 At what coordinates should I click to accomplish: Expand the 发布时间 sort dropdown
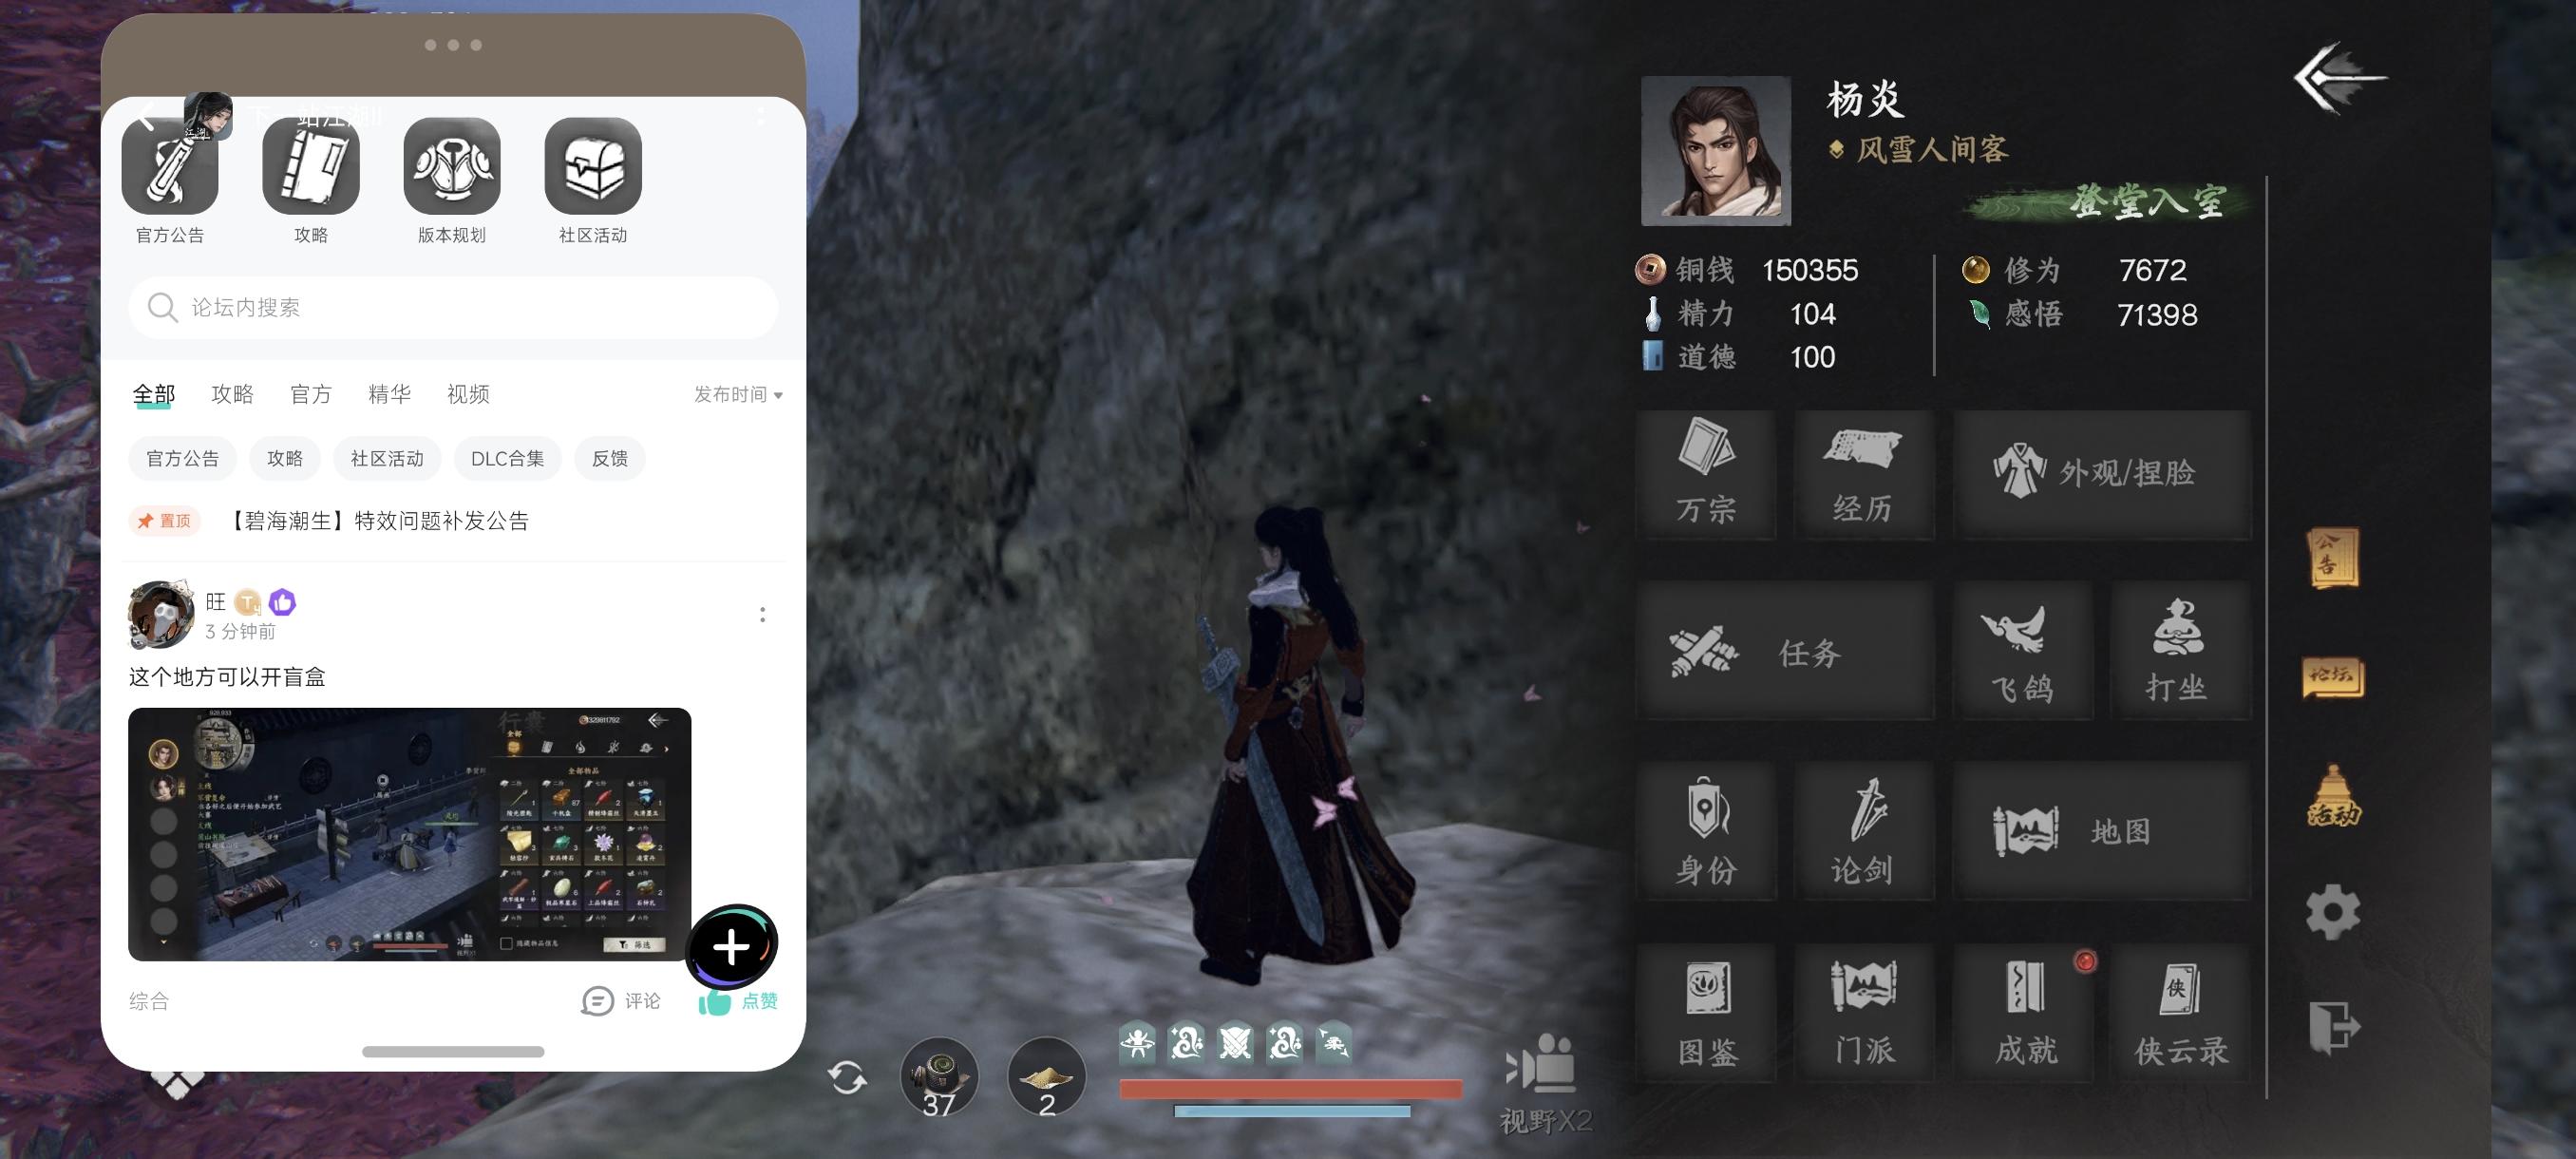point(738,394)
